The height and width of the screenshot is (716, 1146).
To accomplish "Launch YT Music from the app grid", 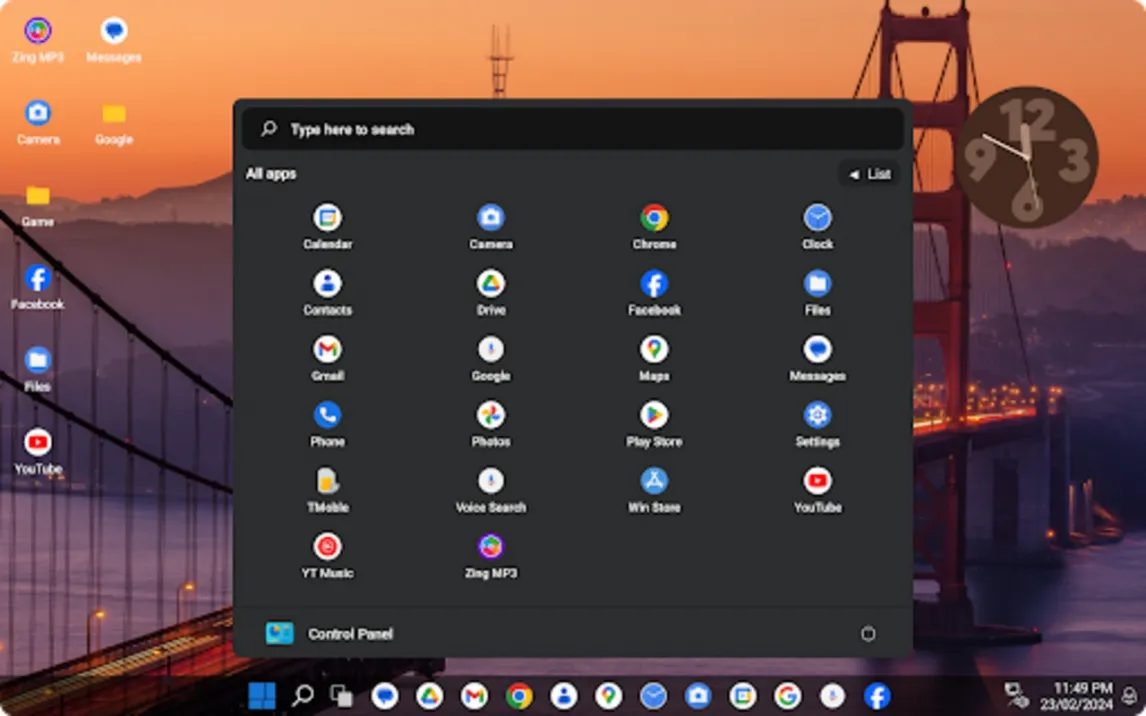I will click(327, 547).
